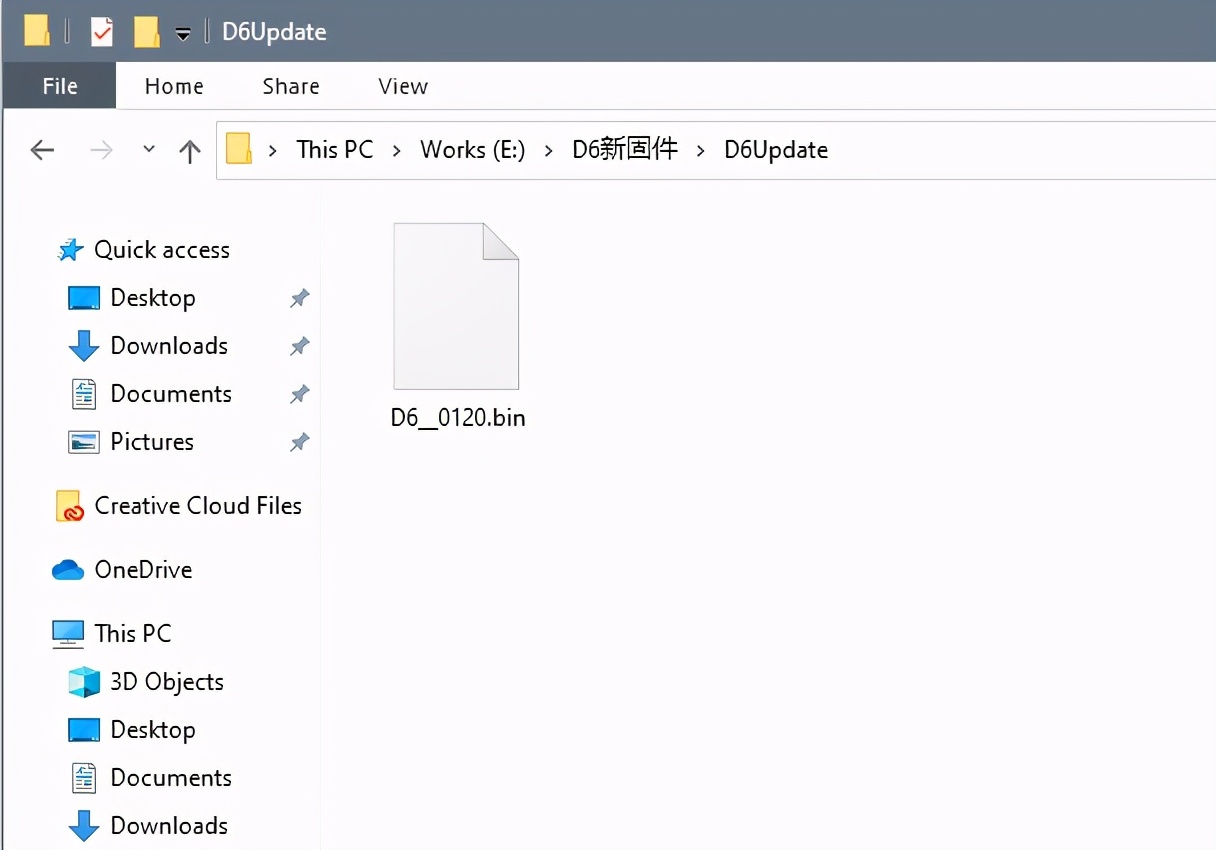Open the File menu tab
Image resolution: width=1216 pixels, height=850 pixels.
click(60, 86)
